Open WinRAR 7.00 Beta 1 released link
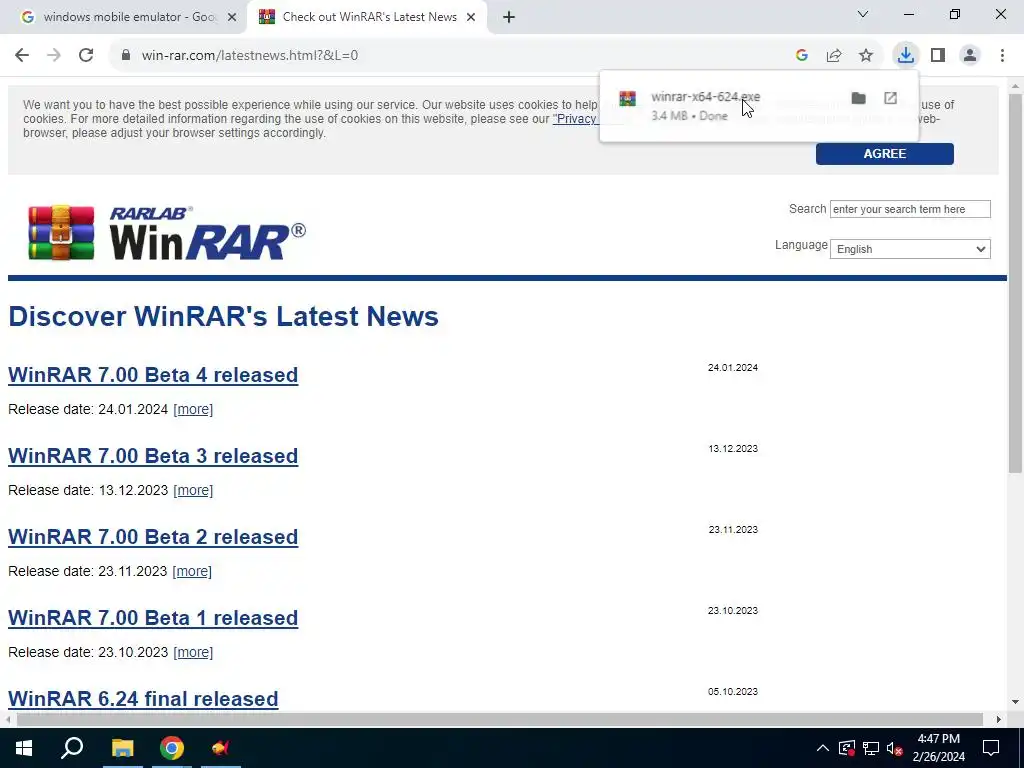 [153, 618]
